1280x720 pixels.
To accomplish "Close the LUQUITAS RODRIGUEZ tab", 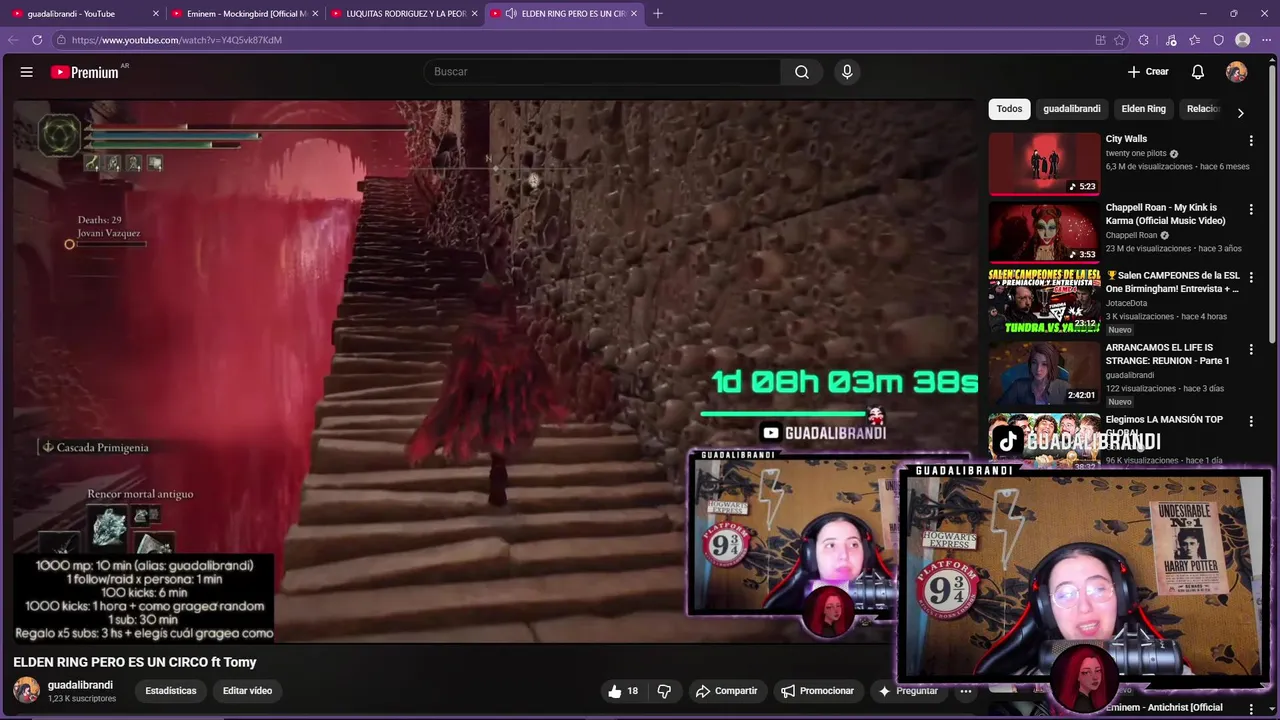I will tap(474, 13).
